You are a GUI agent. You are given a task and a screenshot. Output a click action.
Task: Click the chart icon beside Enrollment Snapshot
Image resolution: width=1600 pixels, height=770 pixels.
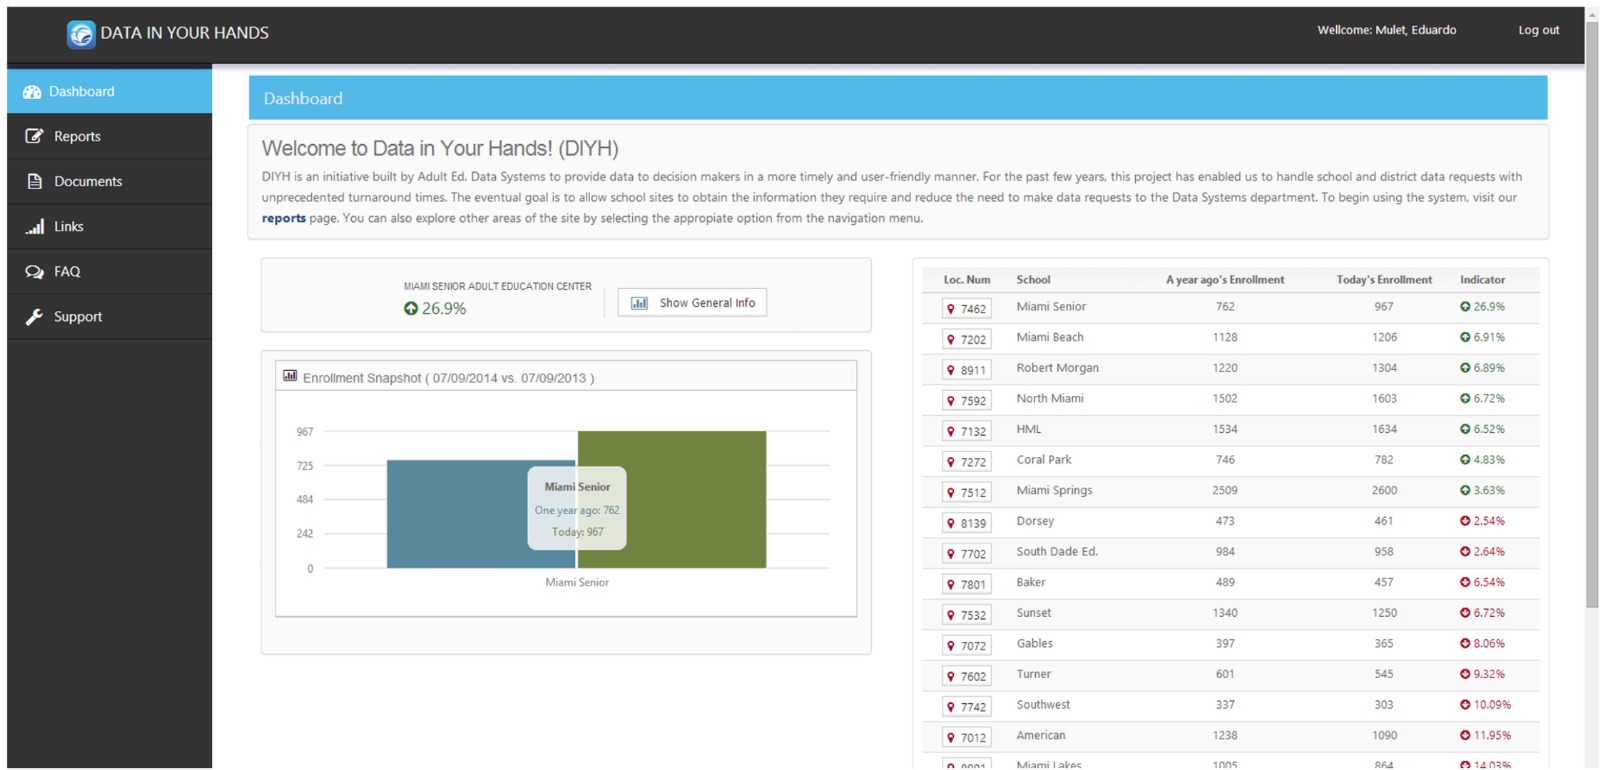290,376
